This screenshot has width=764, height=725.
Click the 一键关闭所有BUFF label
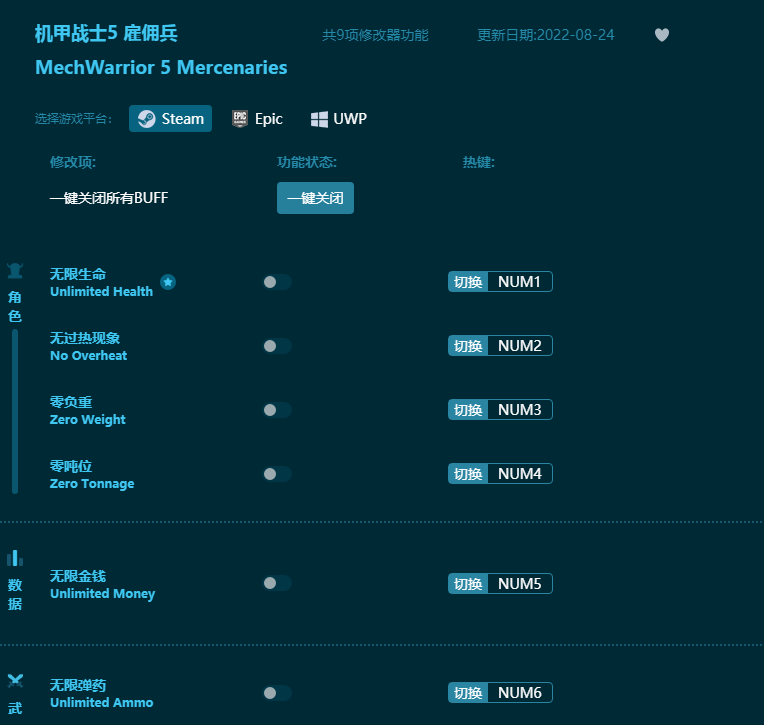tap(109, 198)
